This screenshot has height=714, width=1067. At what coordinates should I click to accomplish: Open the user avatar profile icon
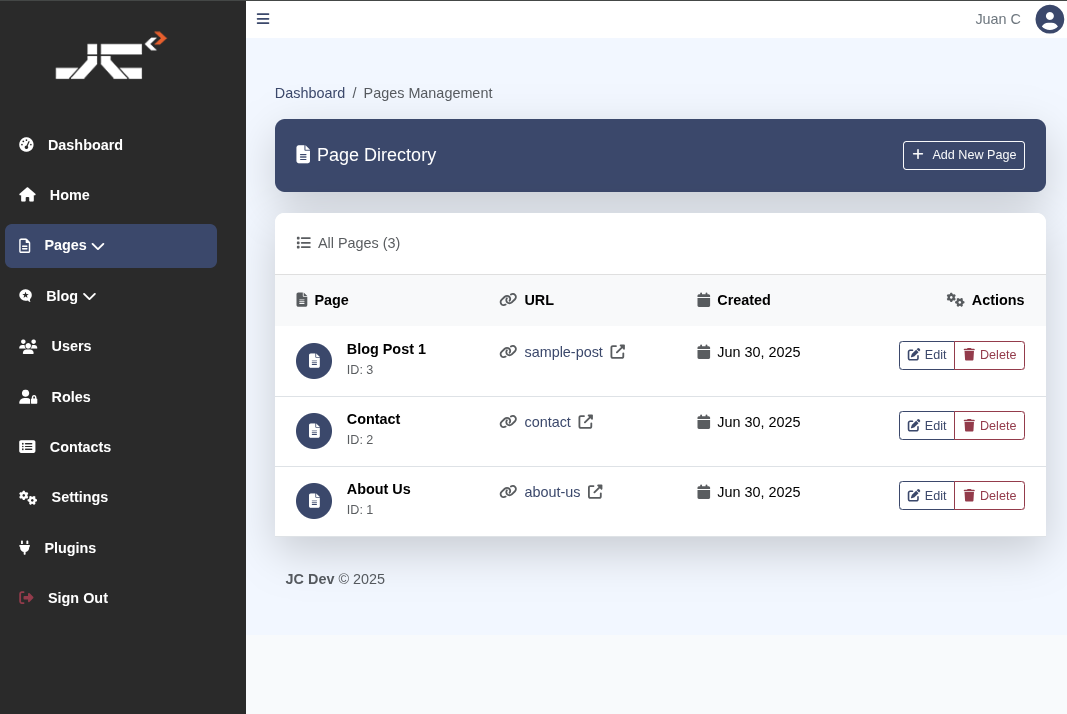tap(1049, 19)
